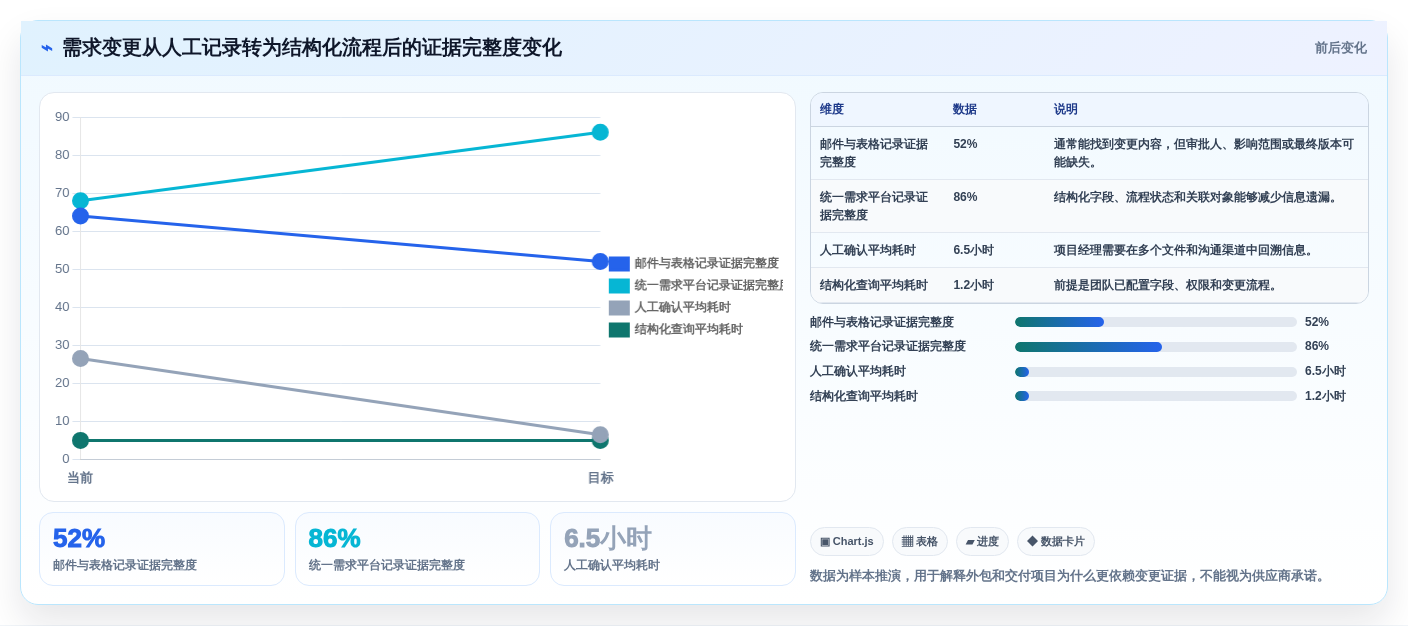Click the 6.5小时 value beside progress bar

tap(1325, 372)
